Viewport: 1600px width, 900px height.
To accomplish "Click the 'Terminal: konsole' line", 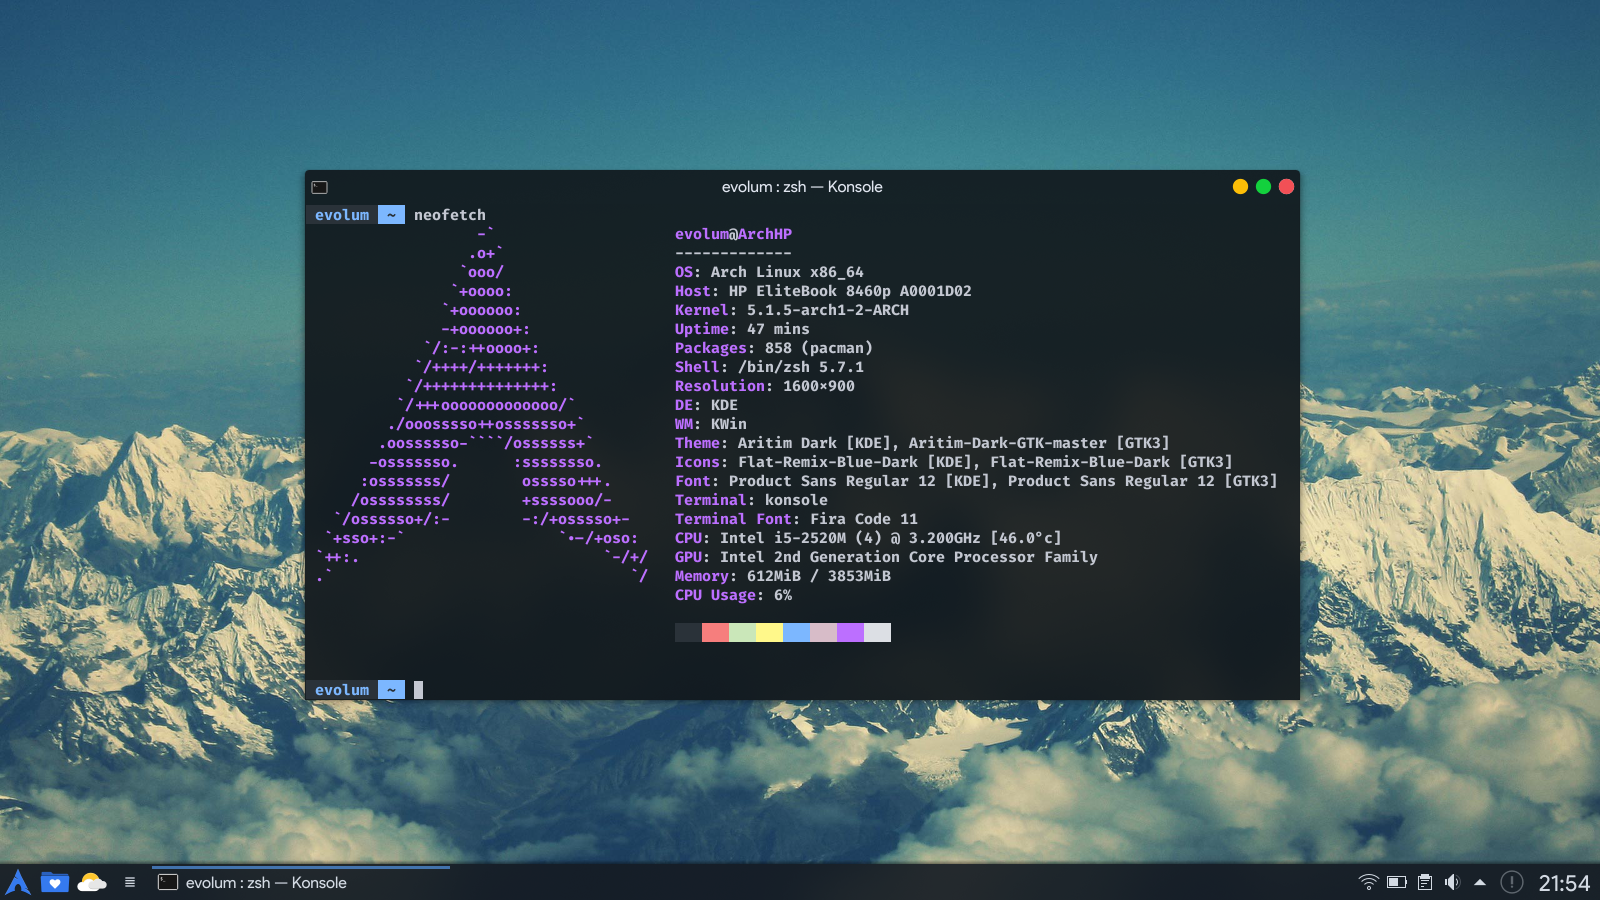I will tap(751, 500).
